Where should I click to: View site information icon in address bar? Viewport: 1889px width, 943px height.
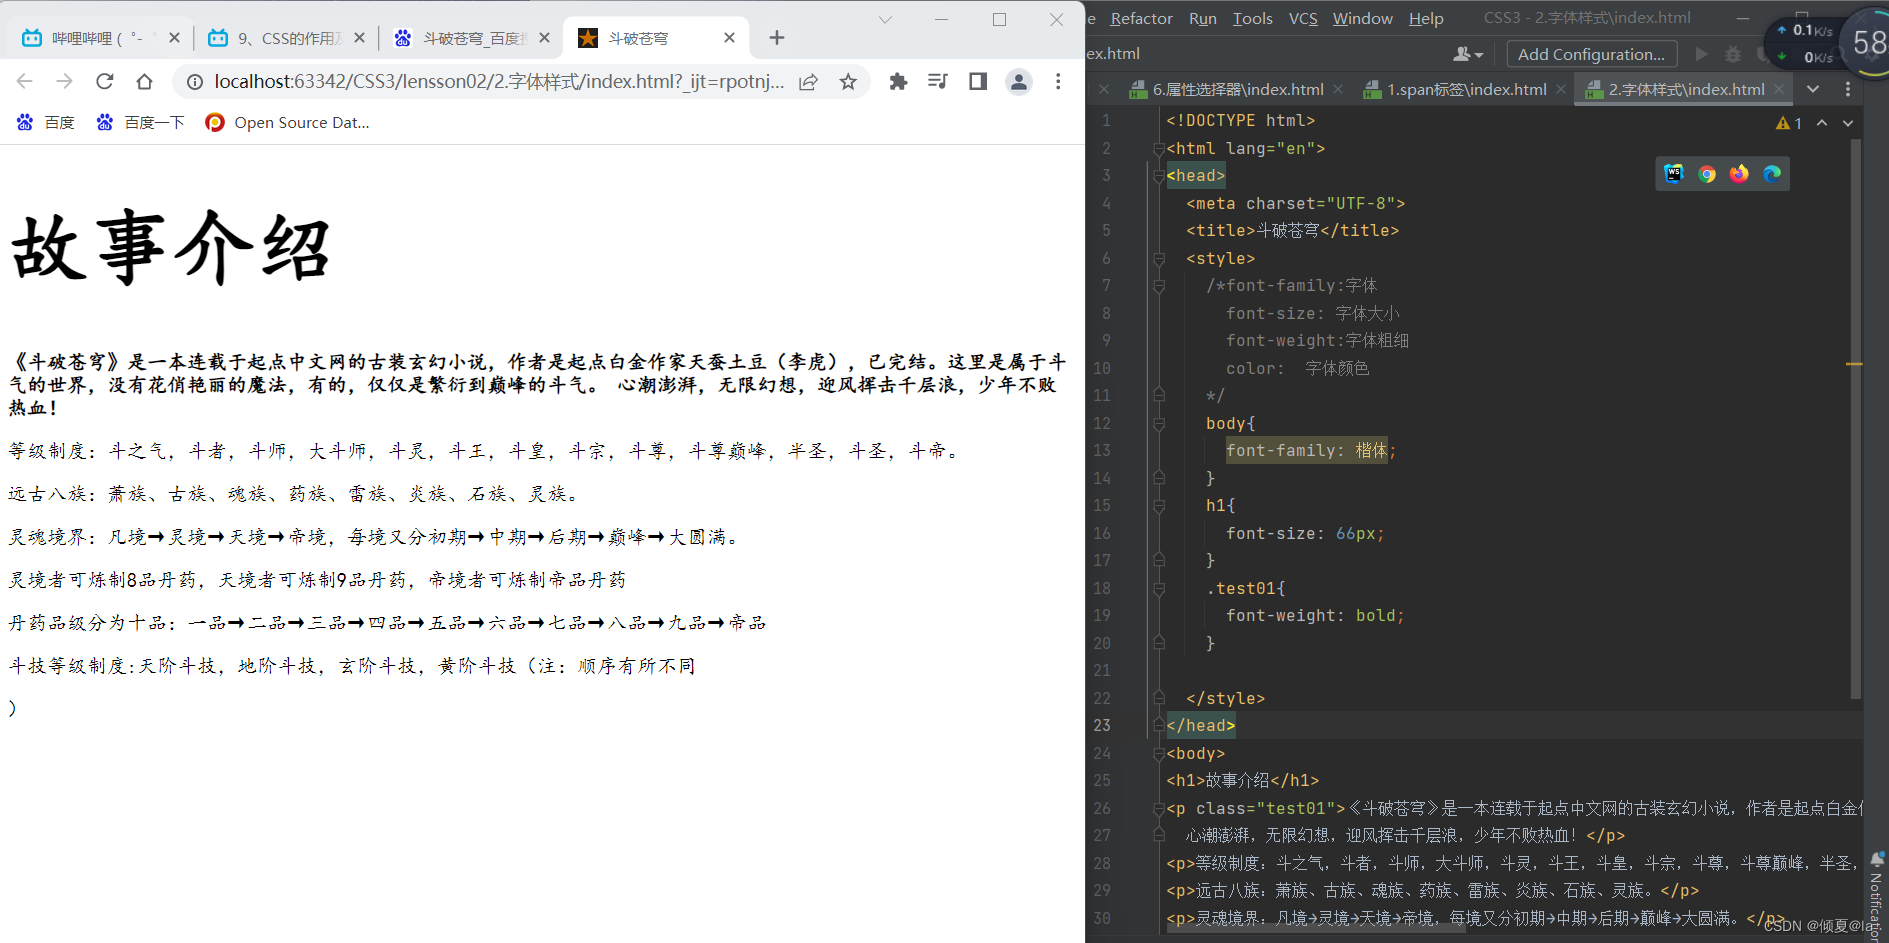coord(195,82)
